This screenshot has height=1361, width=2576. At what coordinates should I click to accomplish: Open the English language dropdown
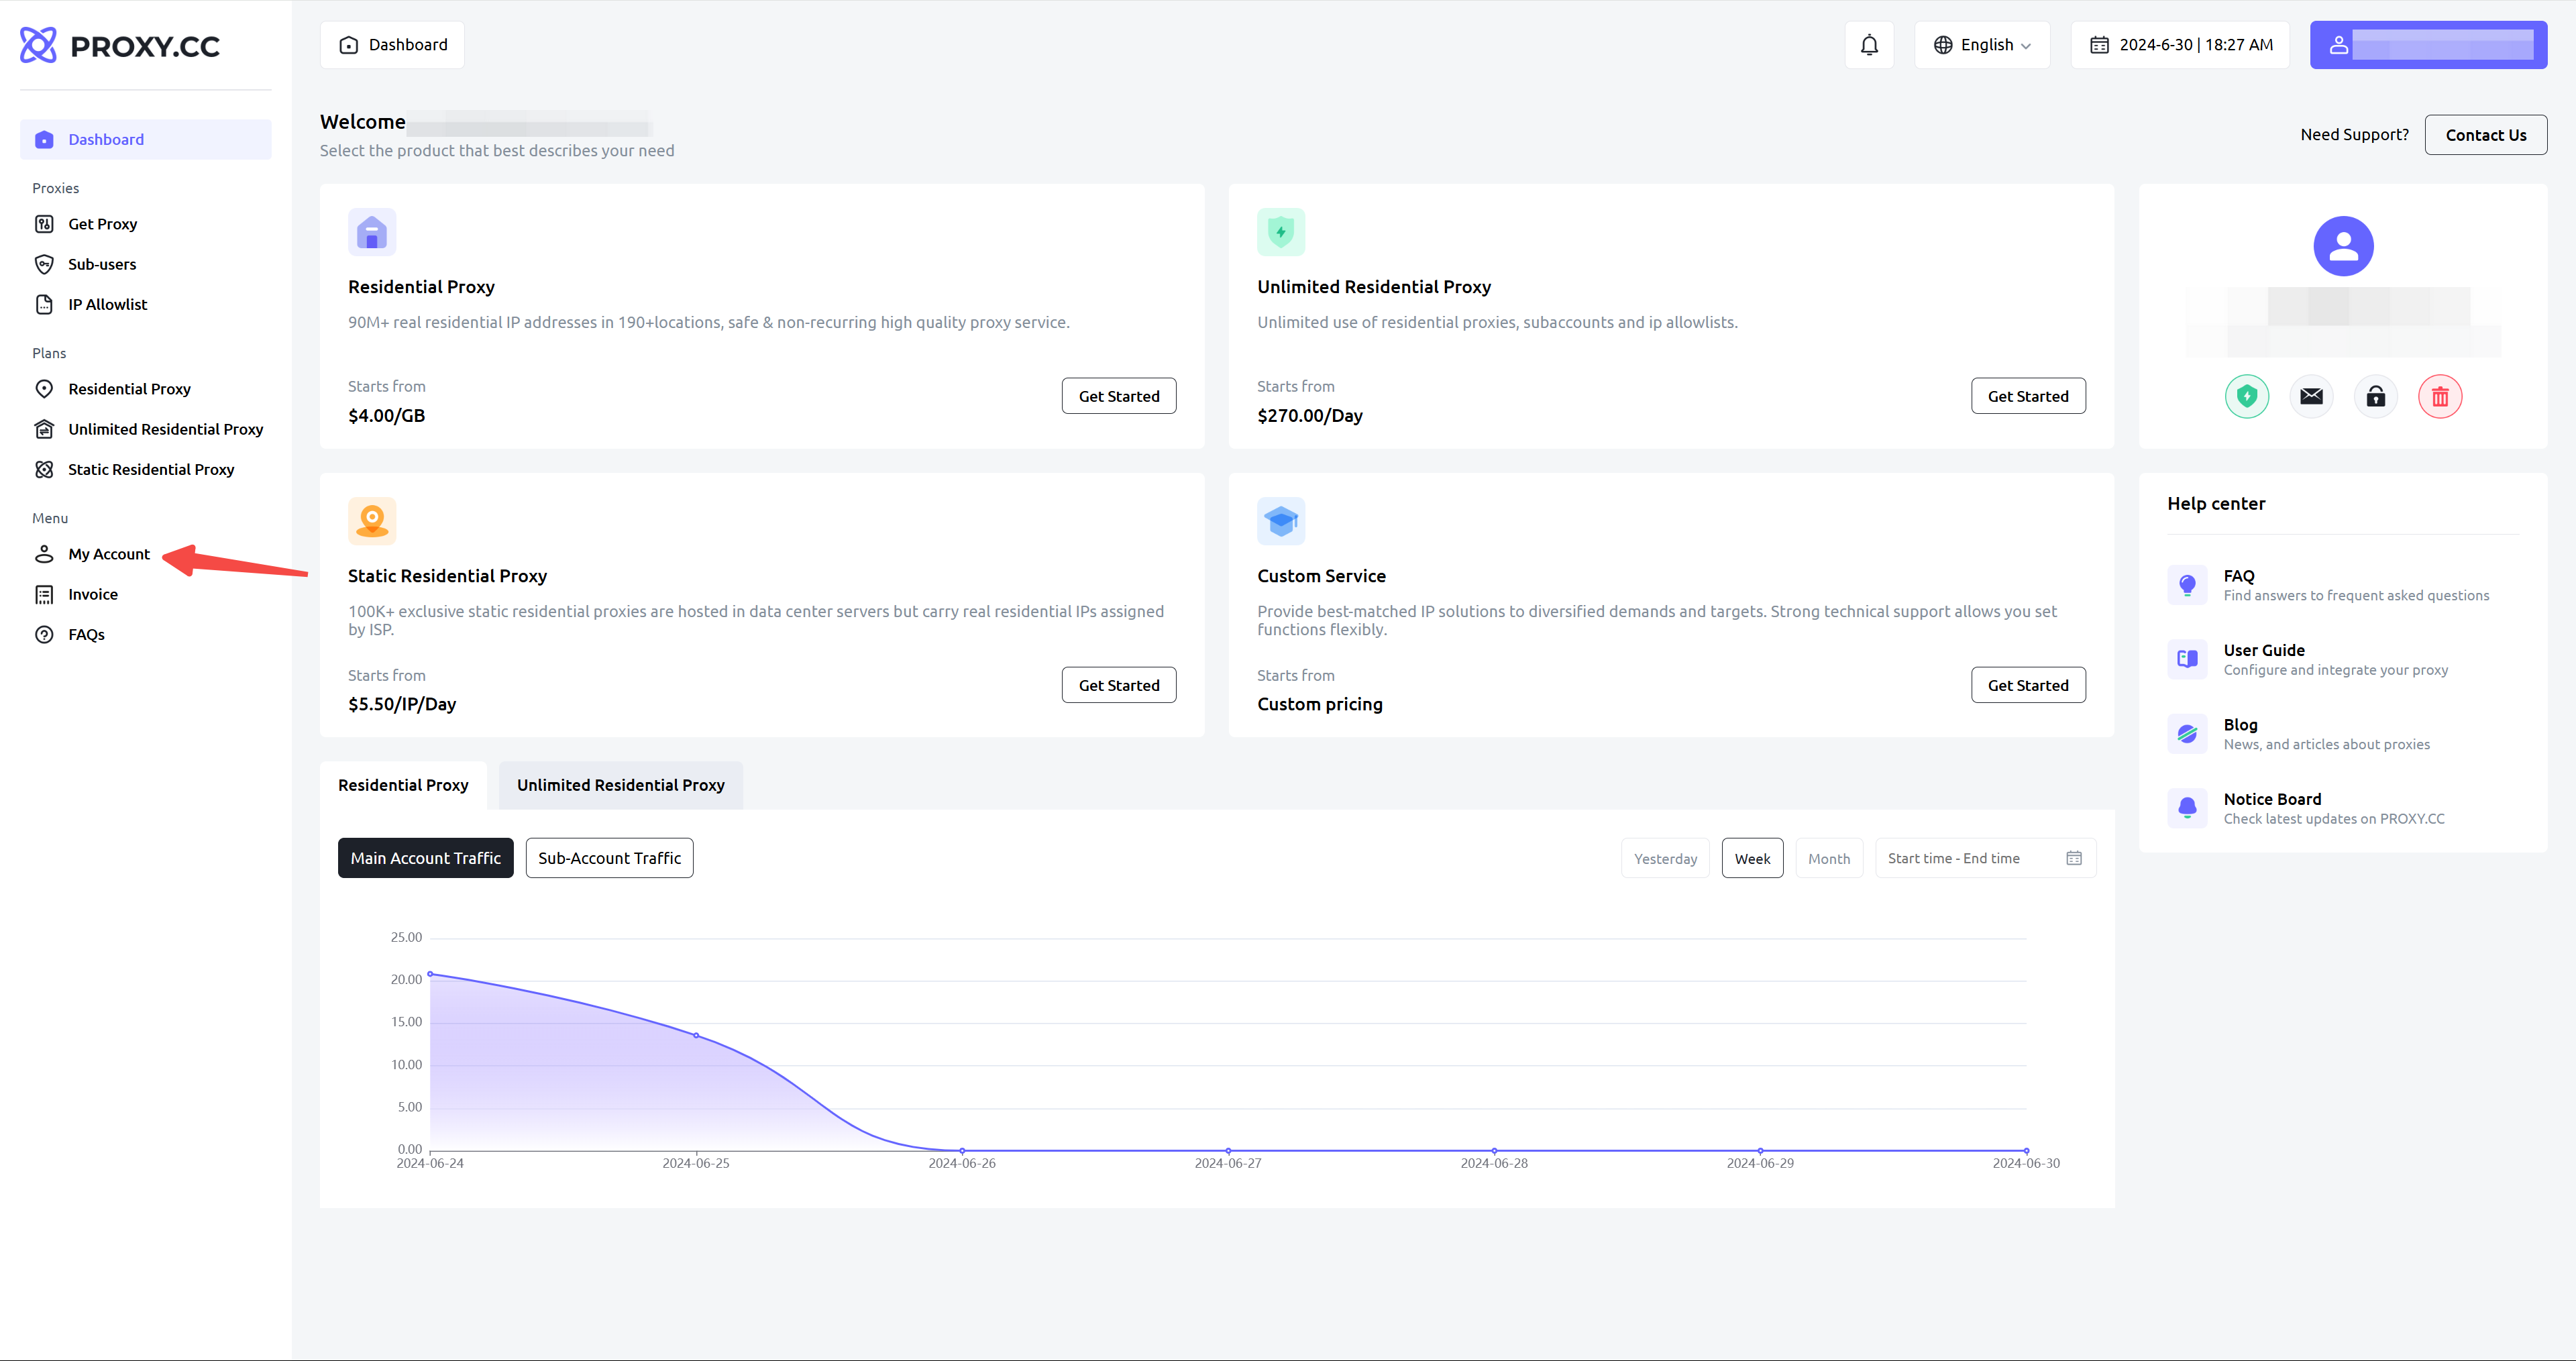[x=1982, y=45]
